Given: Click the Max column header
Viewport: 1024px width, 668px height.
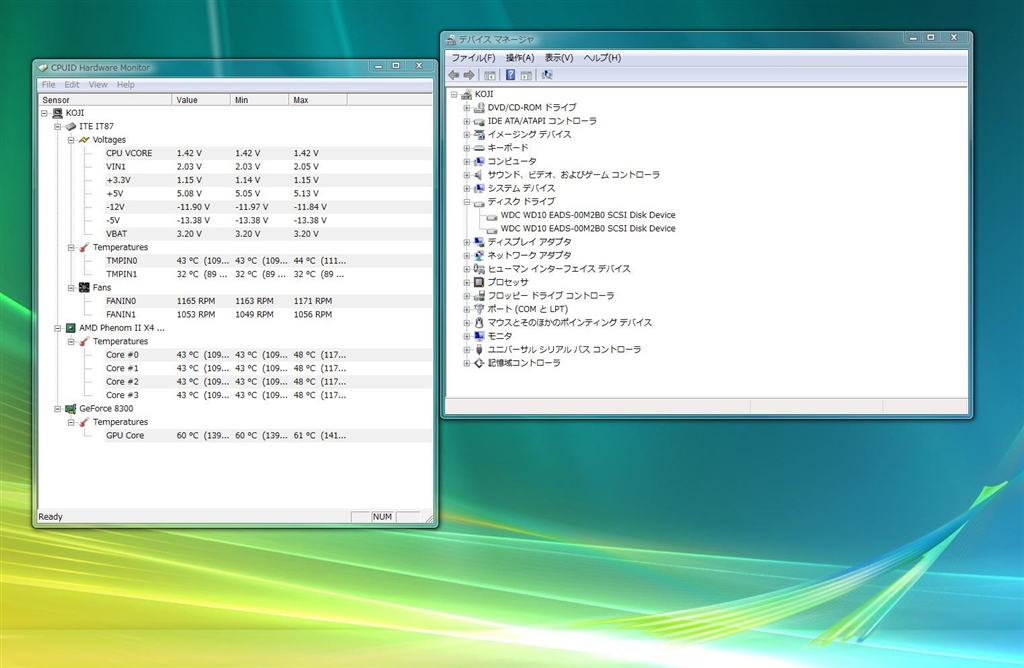Looking at the screenshot, I should (x=317, y=100).
